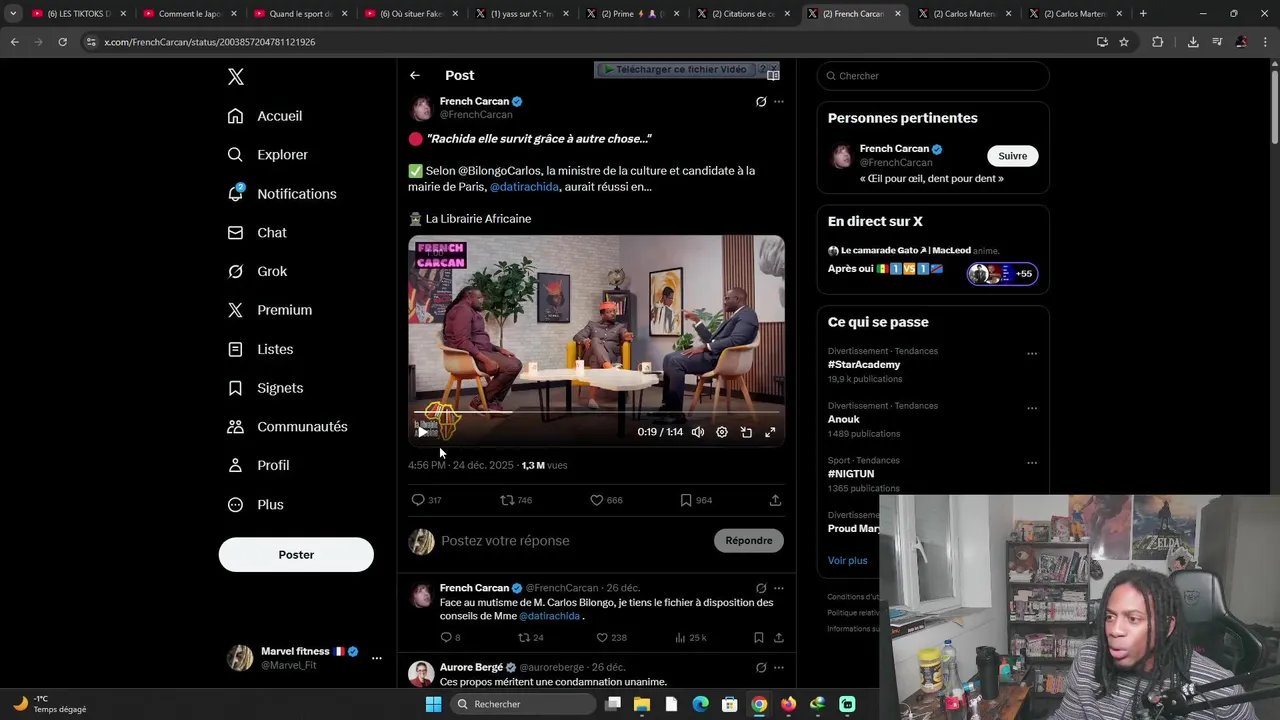Open Chrome extensions puzzle icon

click(x=1158, y=42)
